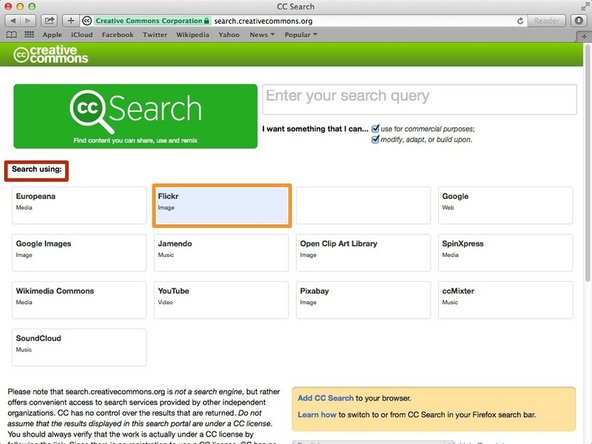Open the iCloud bookmark
The height and width of the screenshot is (444, 592).
coord(82,35)
